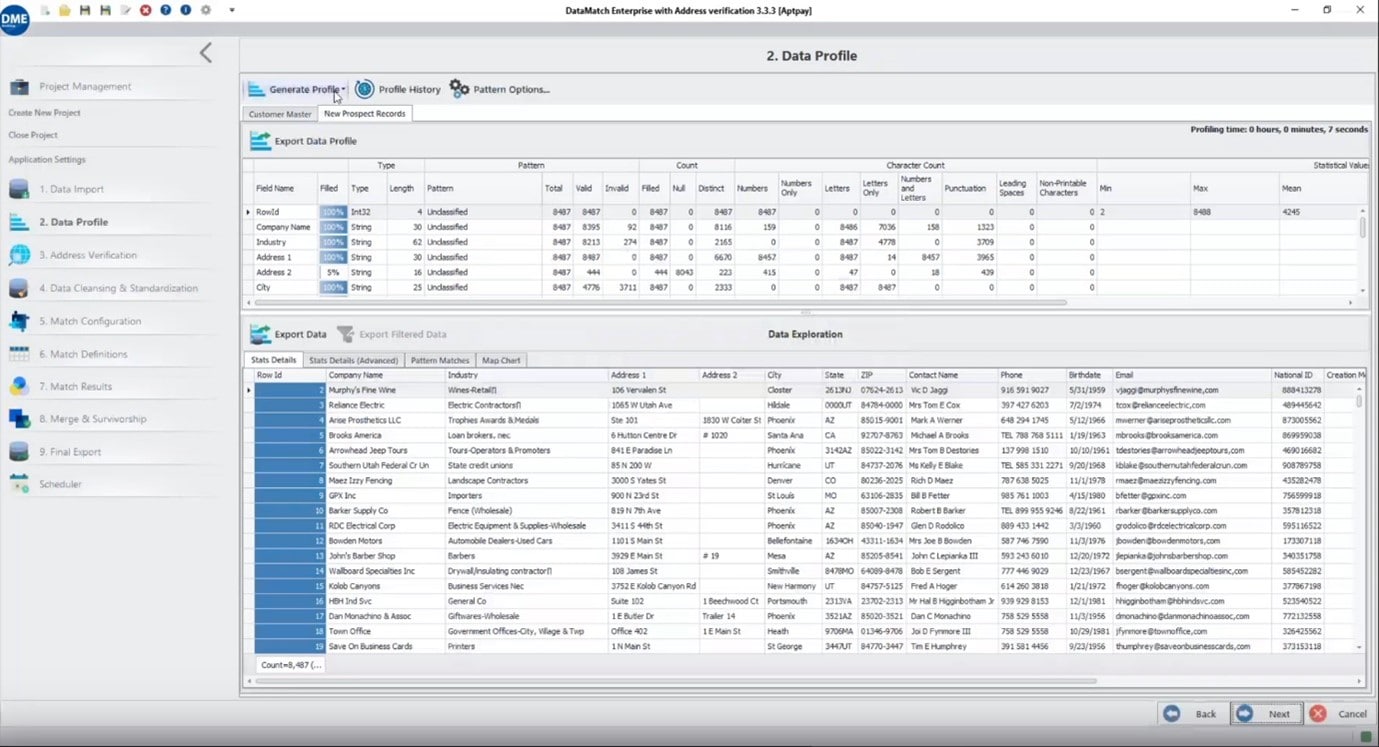This screenshot has width=1379, height=747.
Task: Click the green status indicator in the status bar
Action: [x=1366, y=737]
